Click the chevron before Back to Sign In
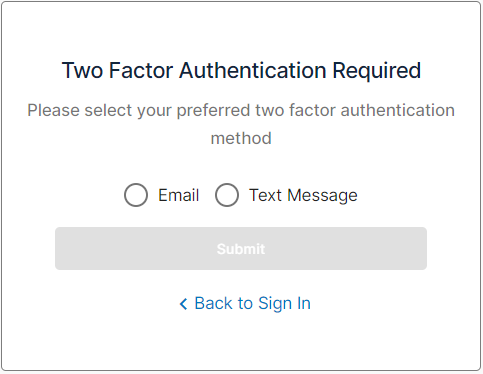 [183, 304]
